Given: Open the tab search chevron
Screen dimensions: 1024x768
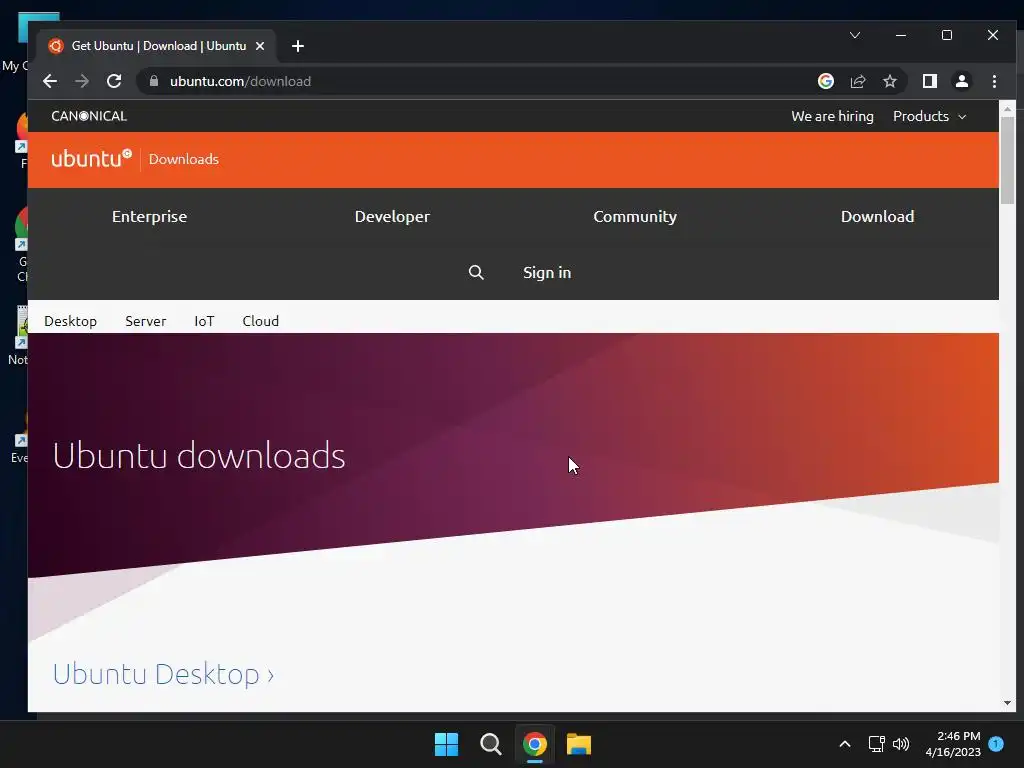Looking at the screenshot, I should pos(854,35).
